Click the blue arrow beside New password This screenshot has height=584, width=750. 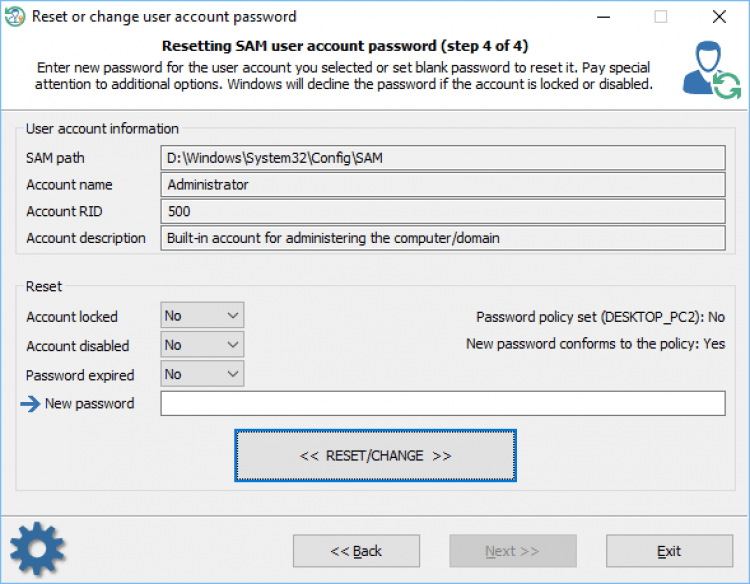click(x=30, y=404)
